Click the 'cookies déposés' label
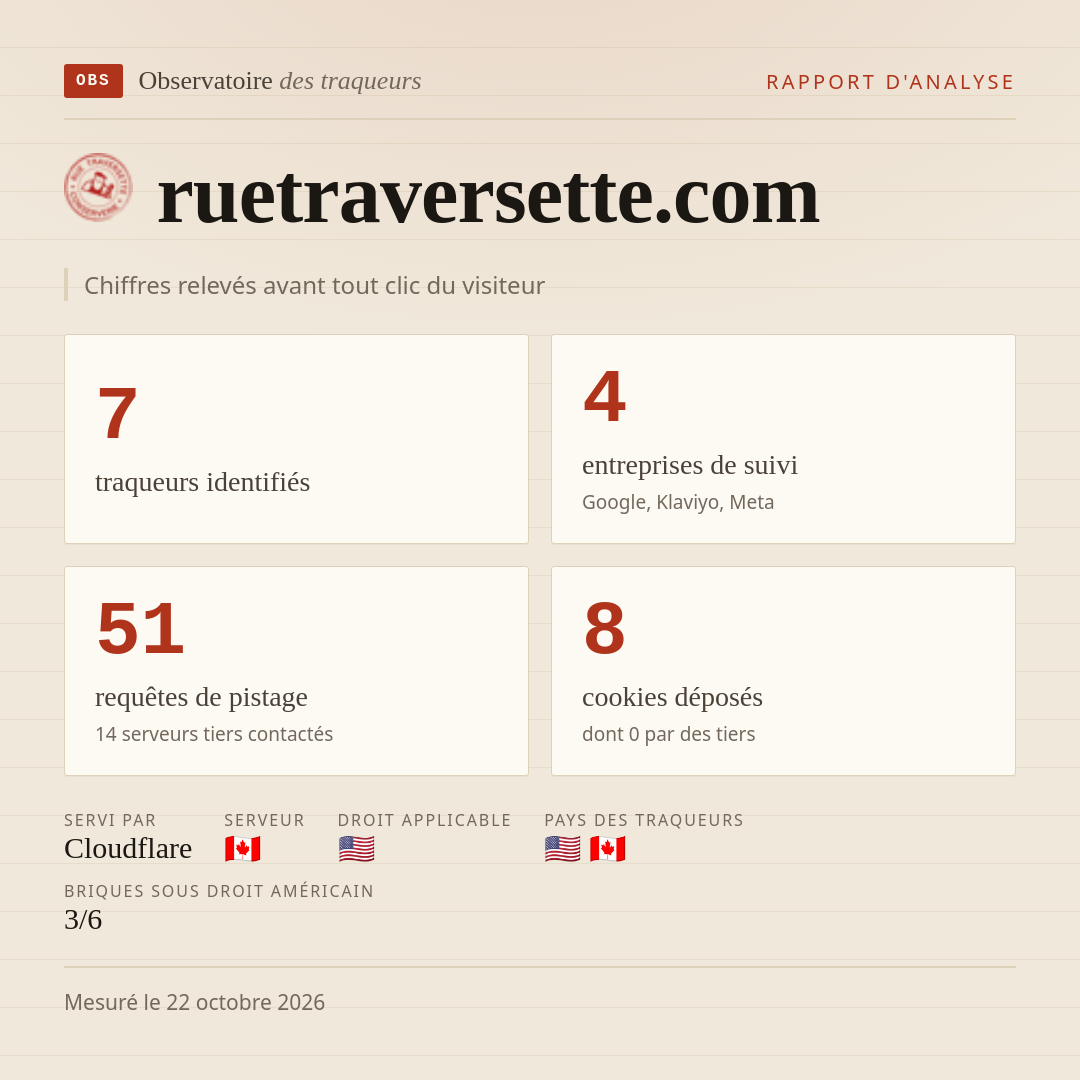Screen dimensions: 1080x1080 point(672,697)
